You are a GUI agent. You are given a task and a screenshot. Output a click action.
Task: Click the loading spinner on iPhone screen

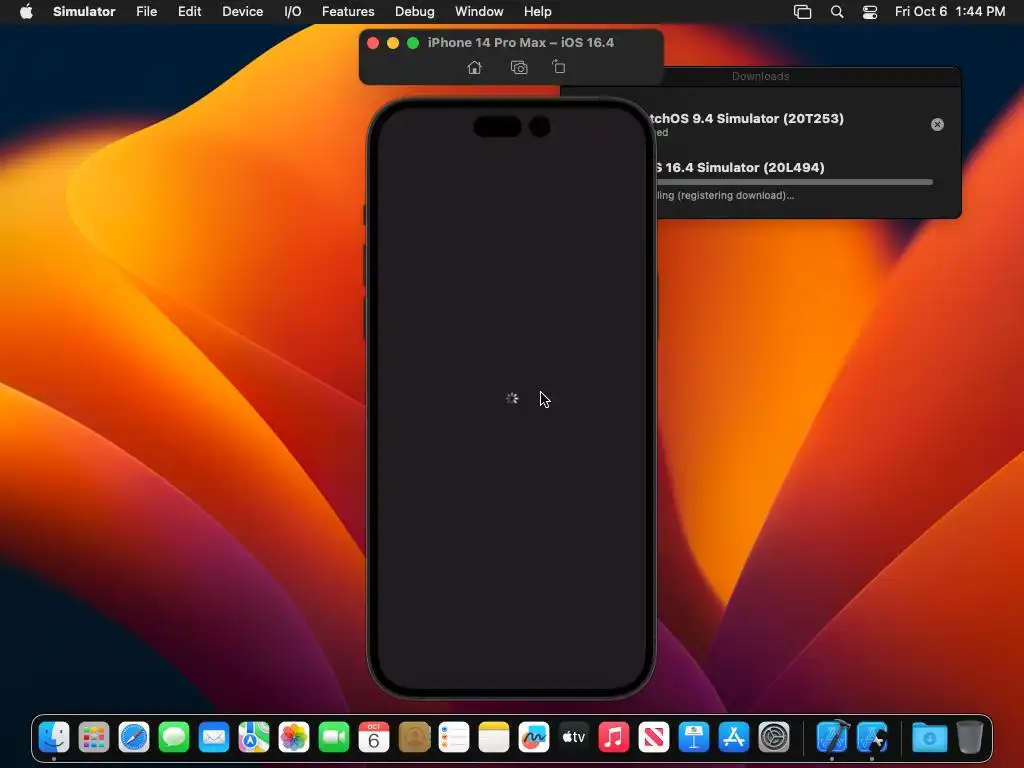pyautogui.click(x=512, y=398)
